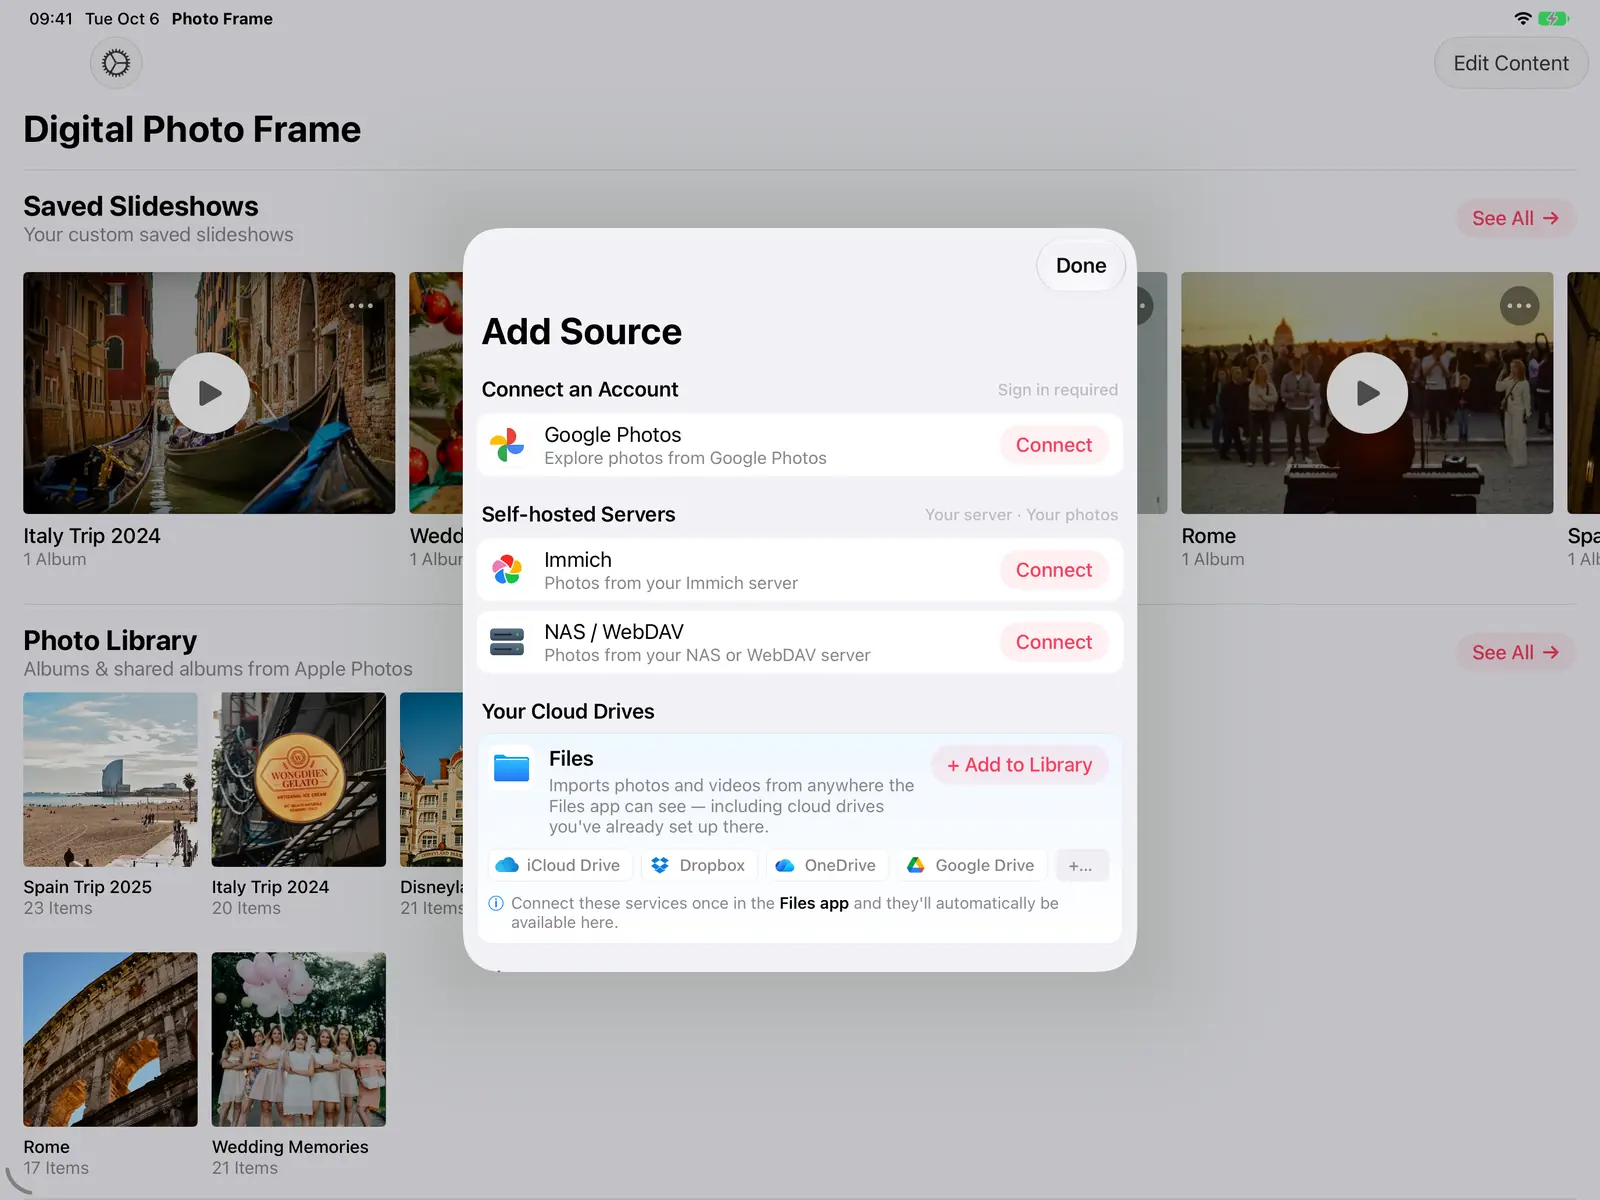Click the 'Rome' slideshow title
Screen dimensions: 1600x1200
click(x=1208, y=536)
